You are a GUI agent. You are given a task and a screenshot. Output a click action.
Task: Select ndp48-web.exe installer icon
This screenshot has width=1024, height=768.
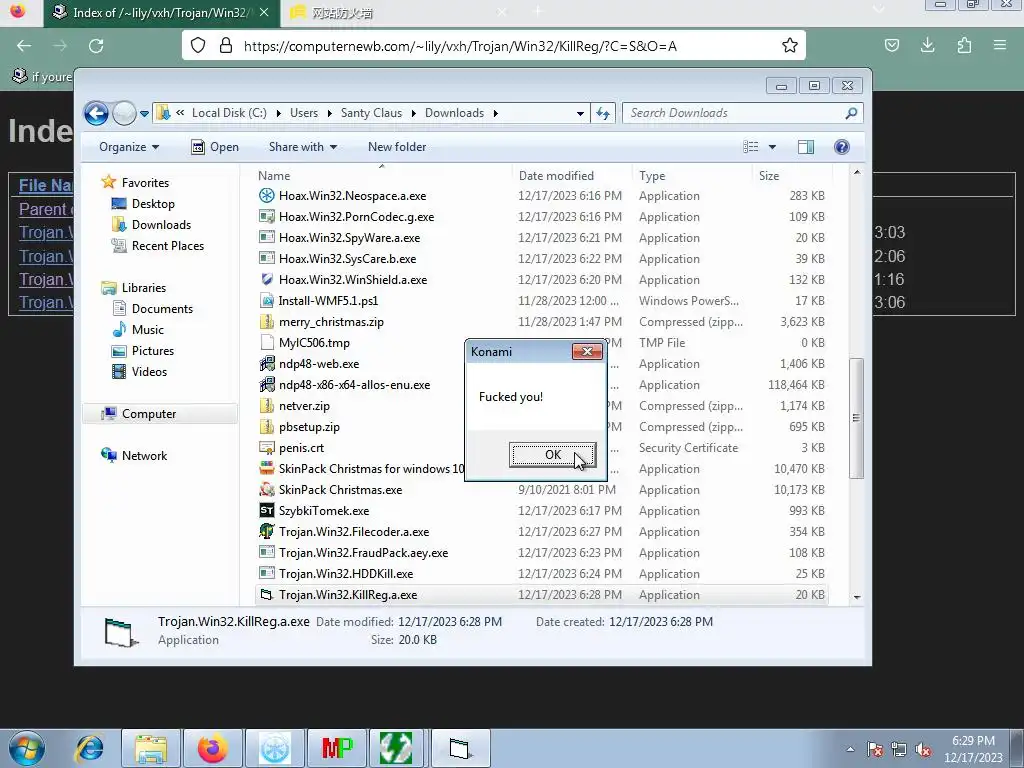tap(266, 364)
